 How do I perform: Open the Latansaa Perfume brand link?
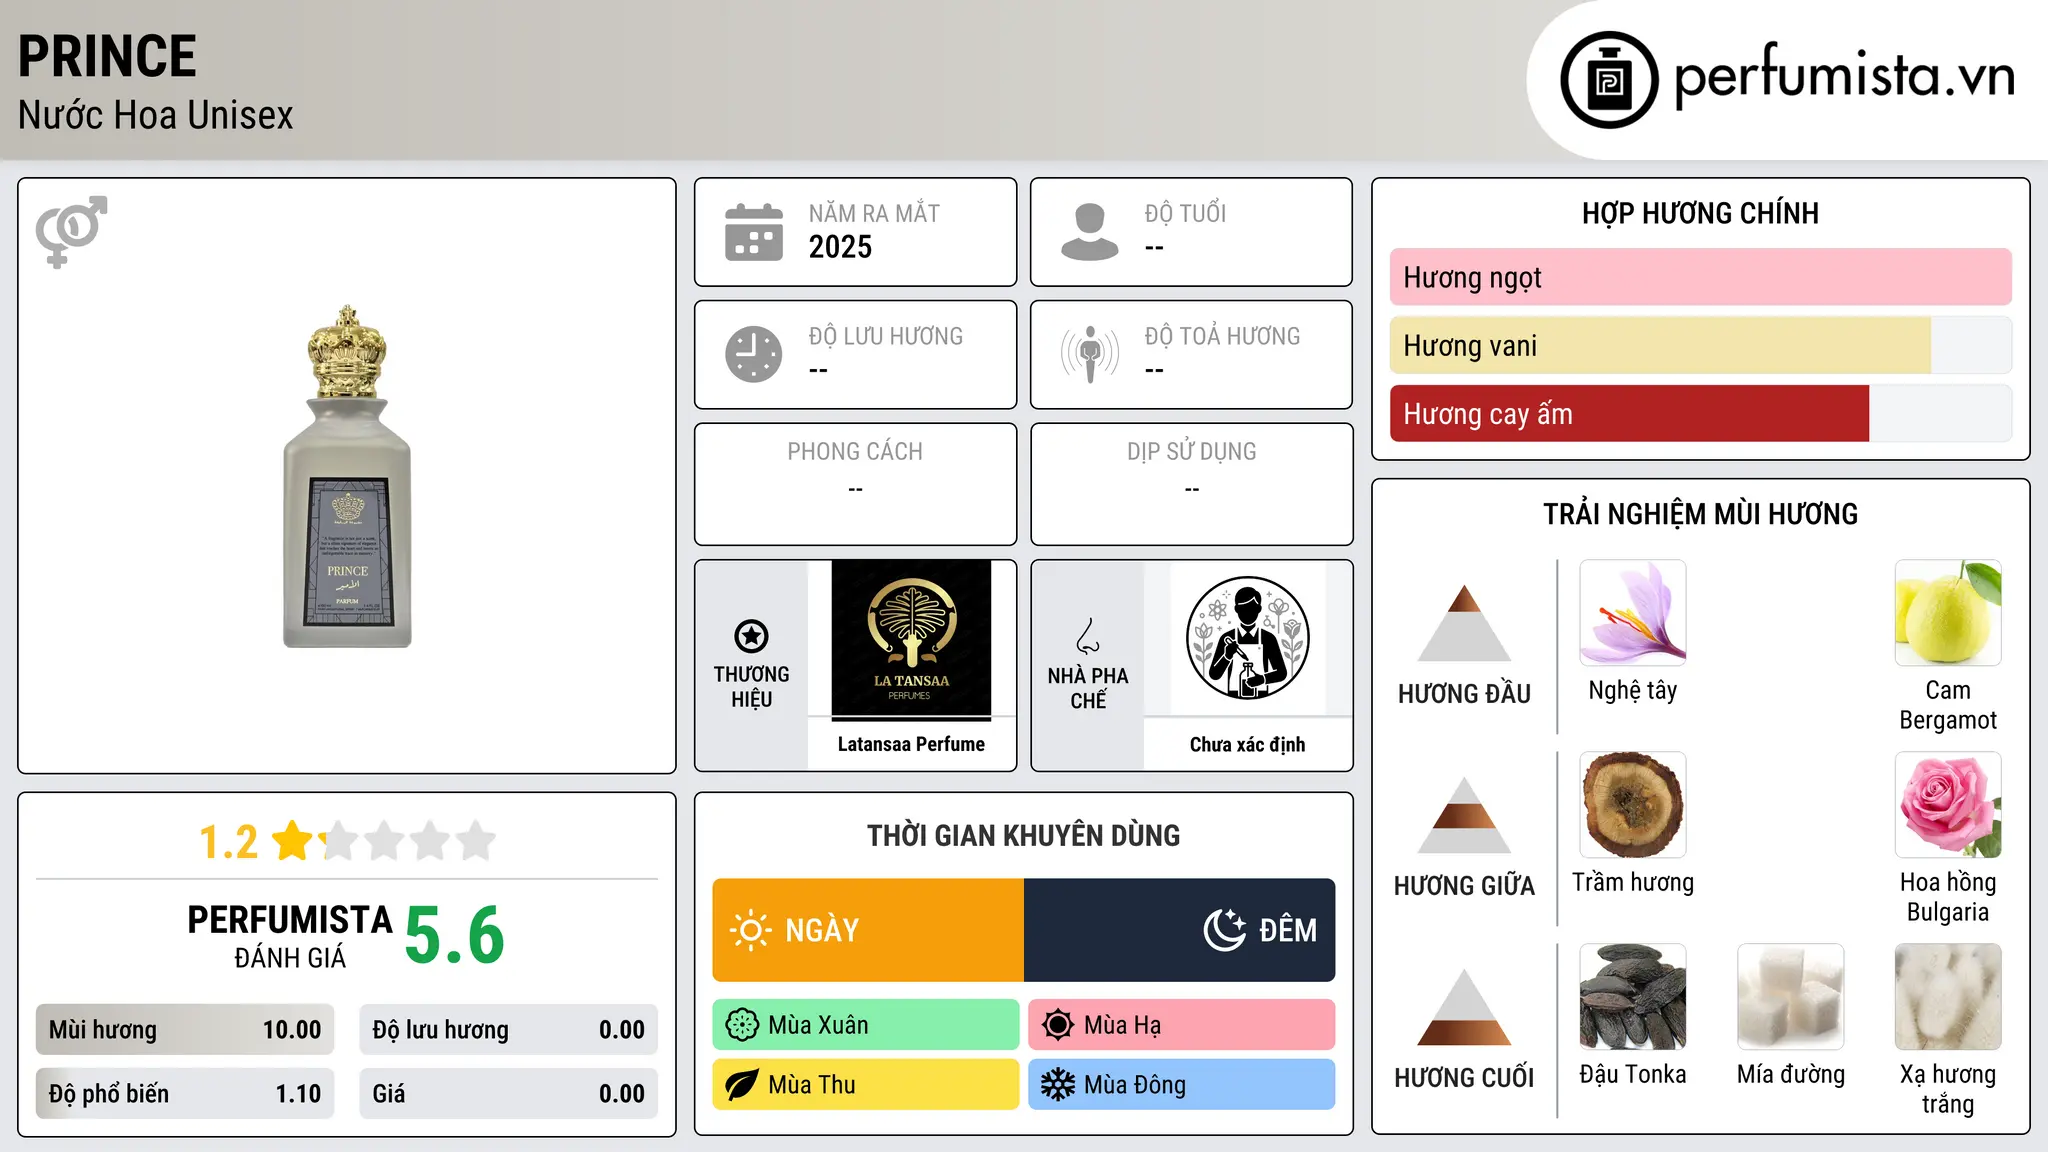(x=911, y=744)
